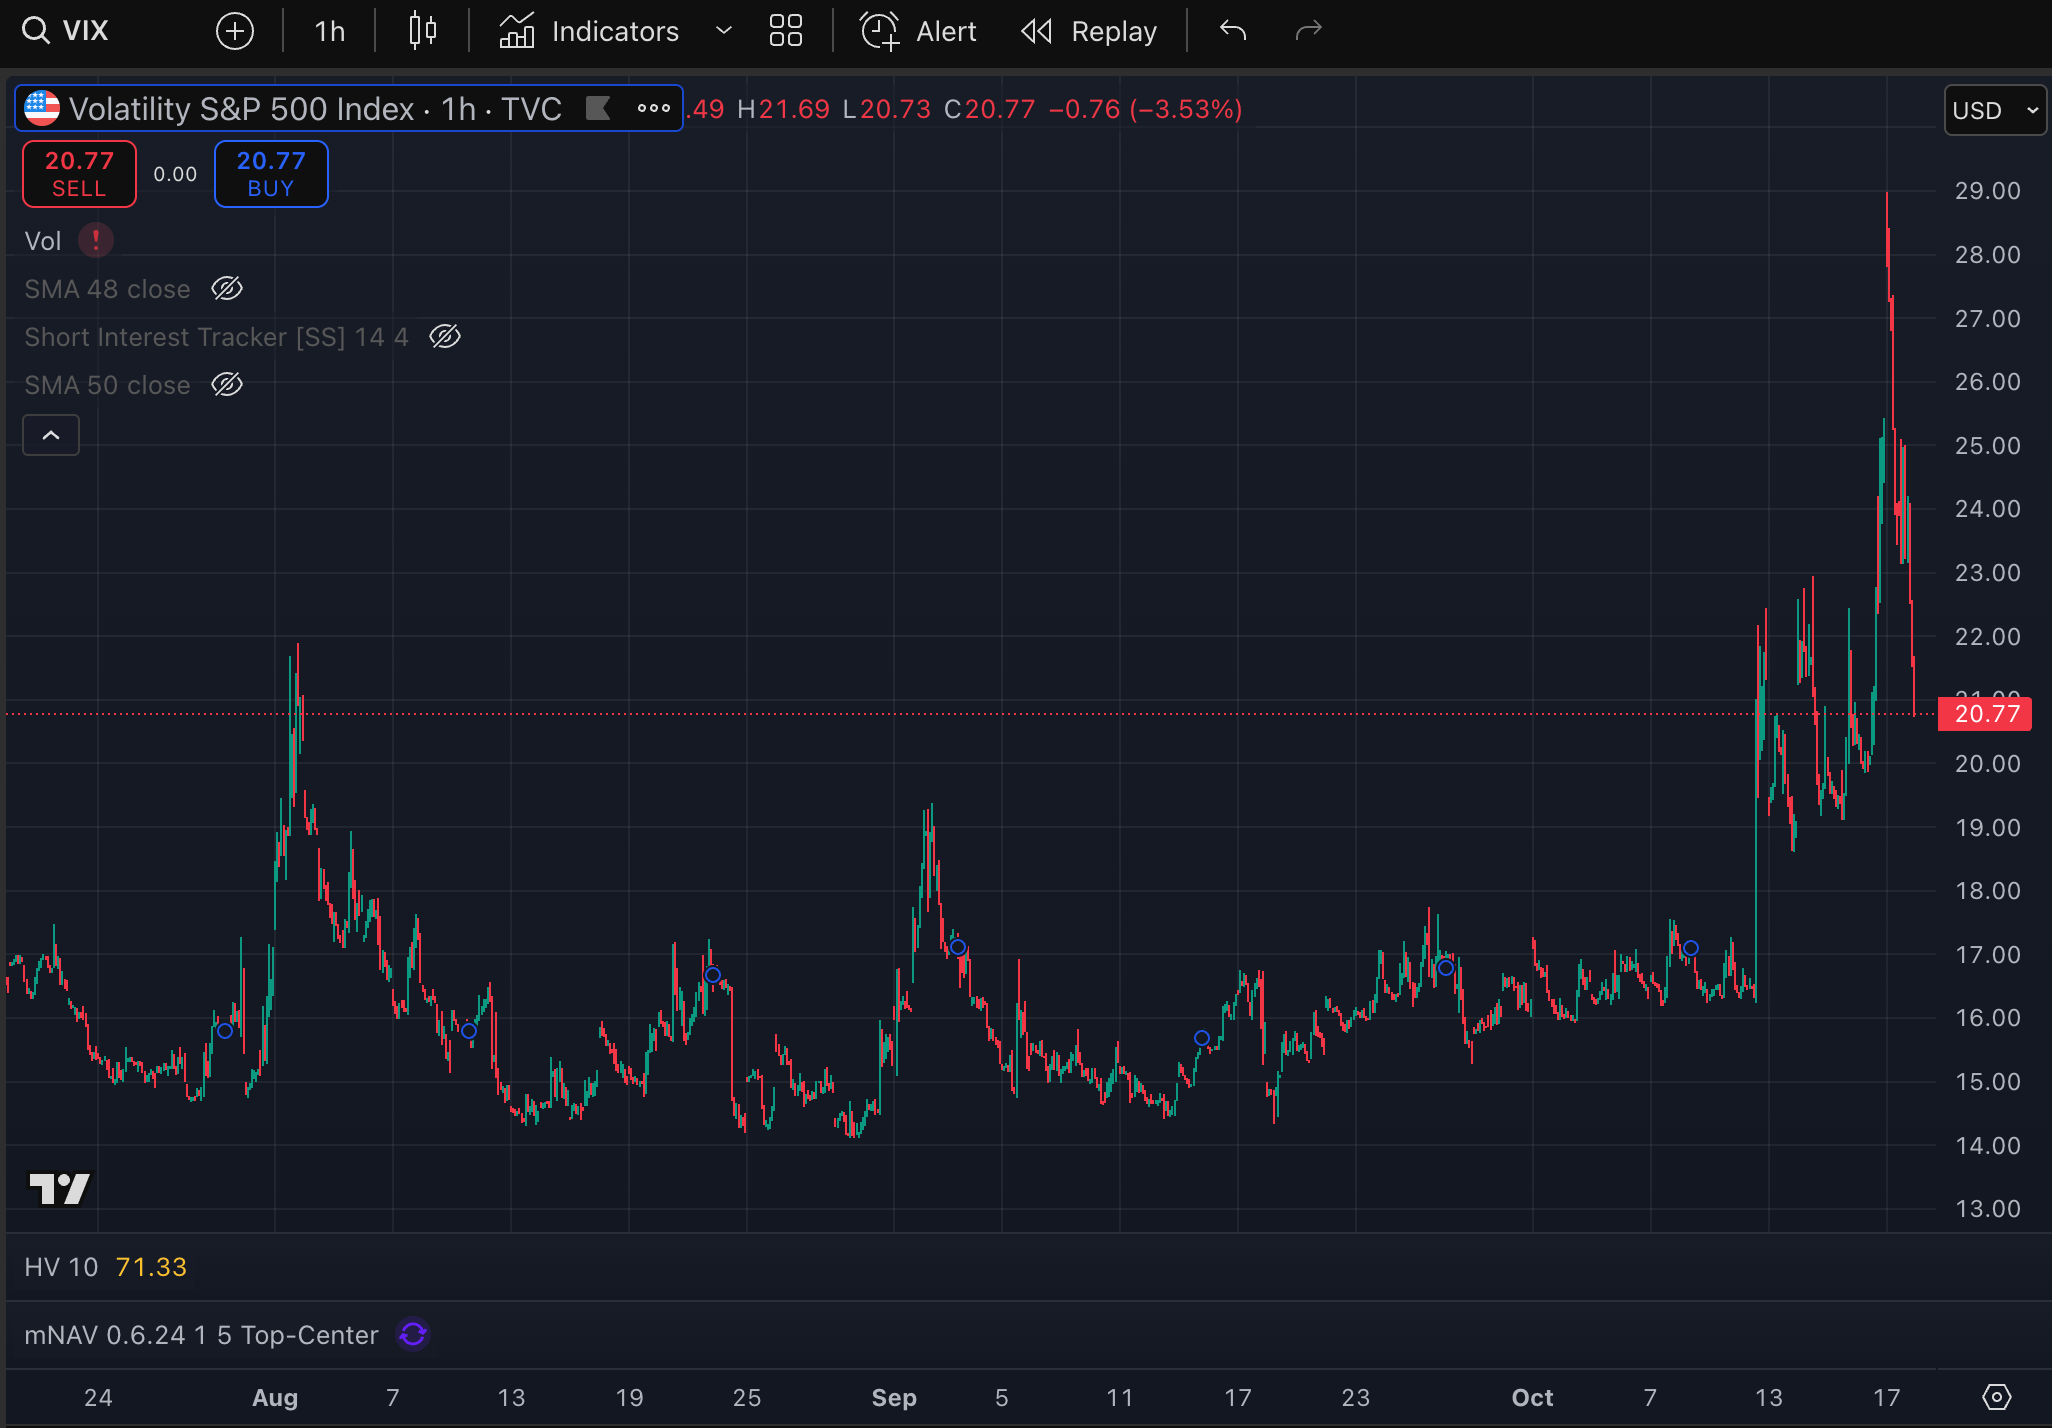Open the USD currency dropdown
The image size is (2052, 1428).
tap(1995, 110)
